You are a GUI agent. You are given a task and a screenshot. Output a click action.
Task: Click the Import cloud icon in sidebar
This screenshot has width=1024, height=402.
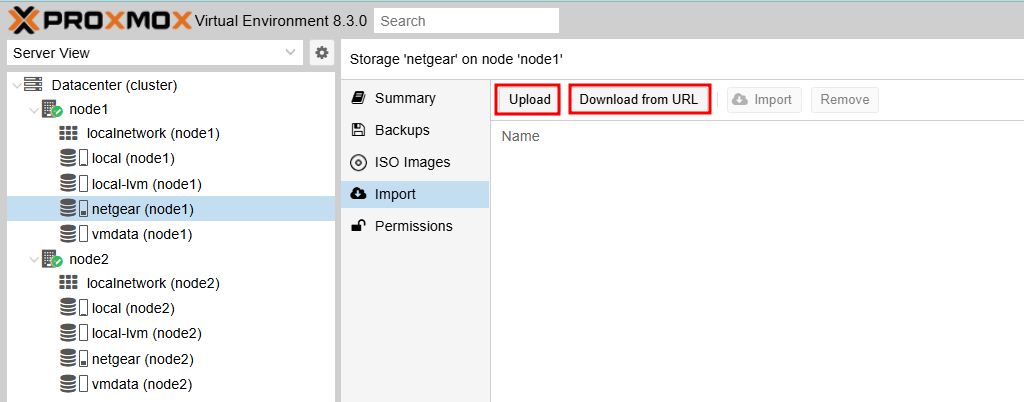click(x=358, y=194)
